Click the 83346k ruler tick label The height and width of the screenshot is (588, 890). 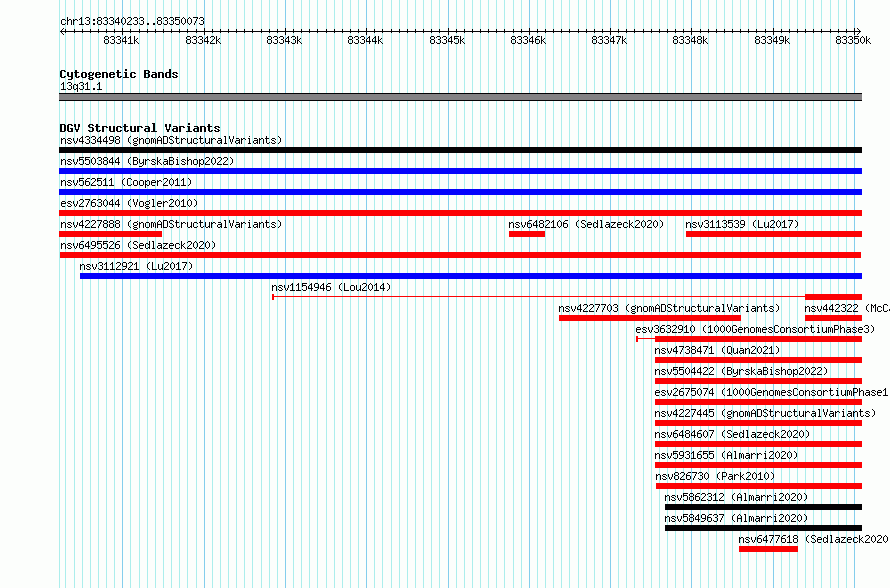coord(528,40)
